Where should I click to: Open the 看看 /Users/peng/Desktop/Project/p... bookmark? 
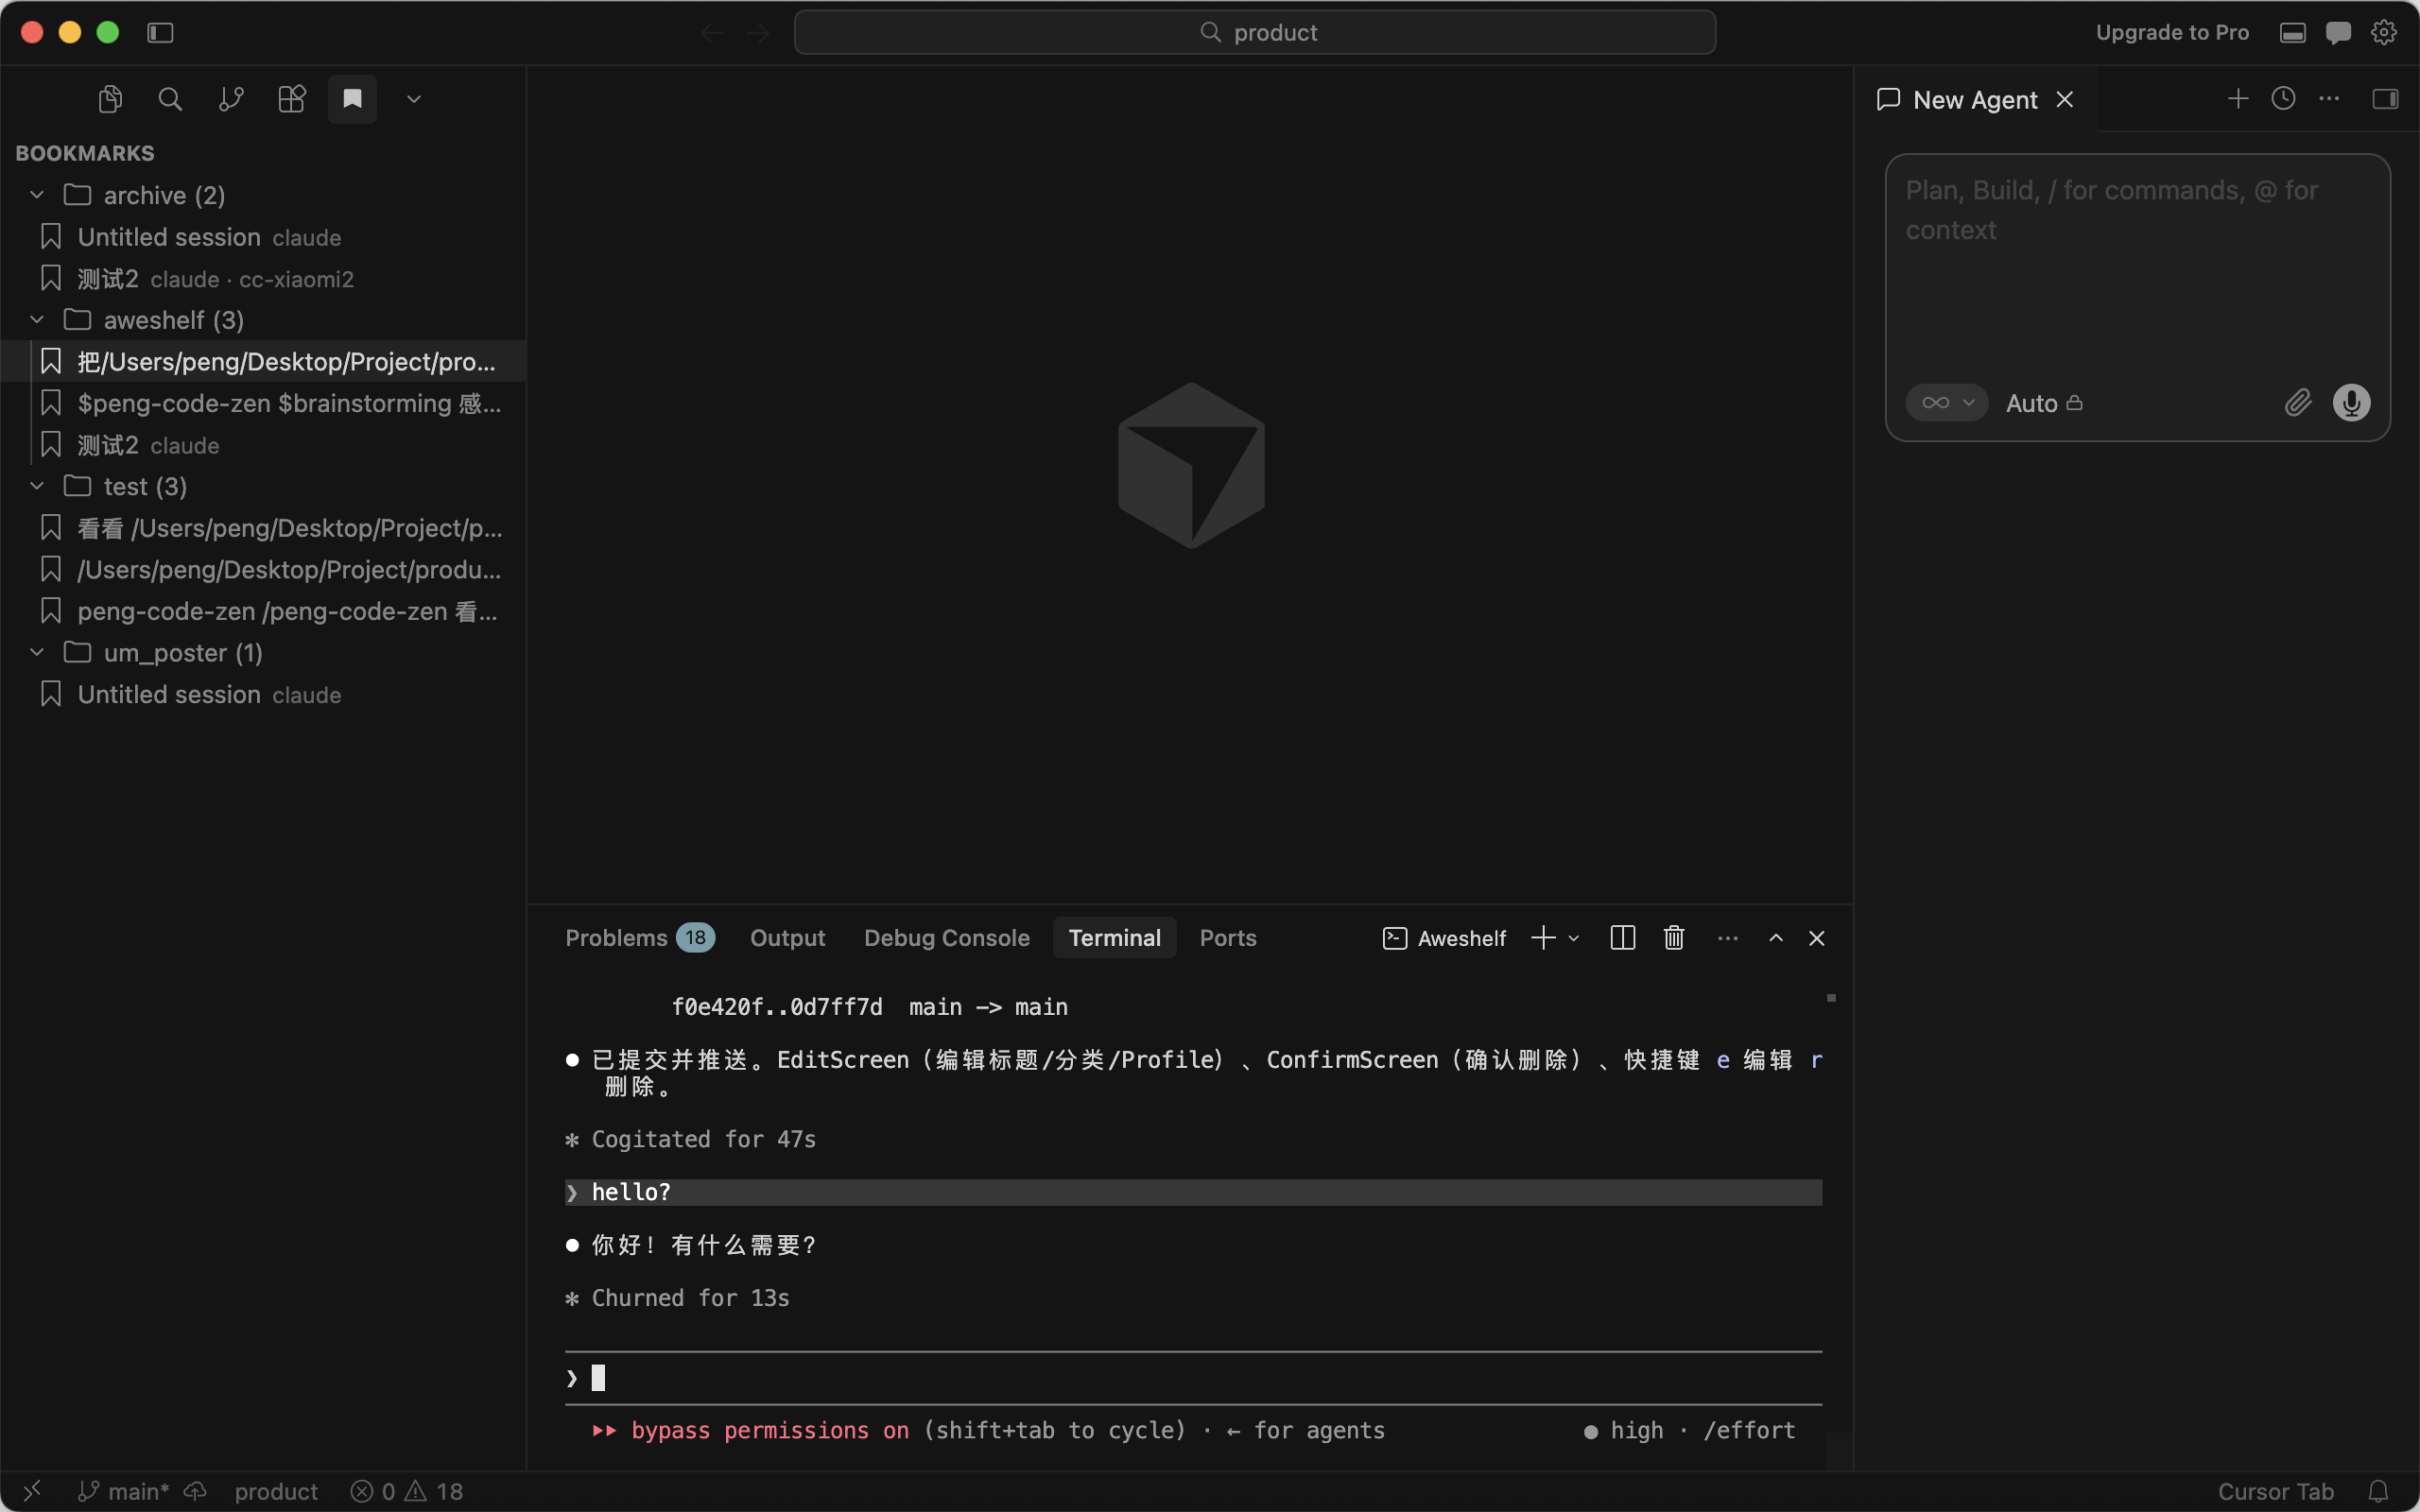pos(263,527)
